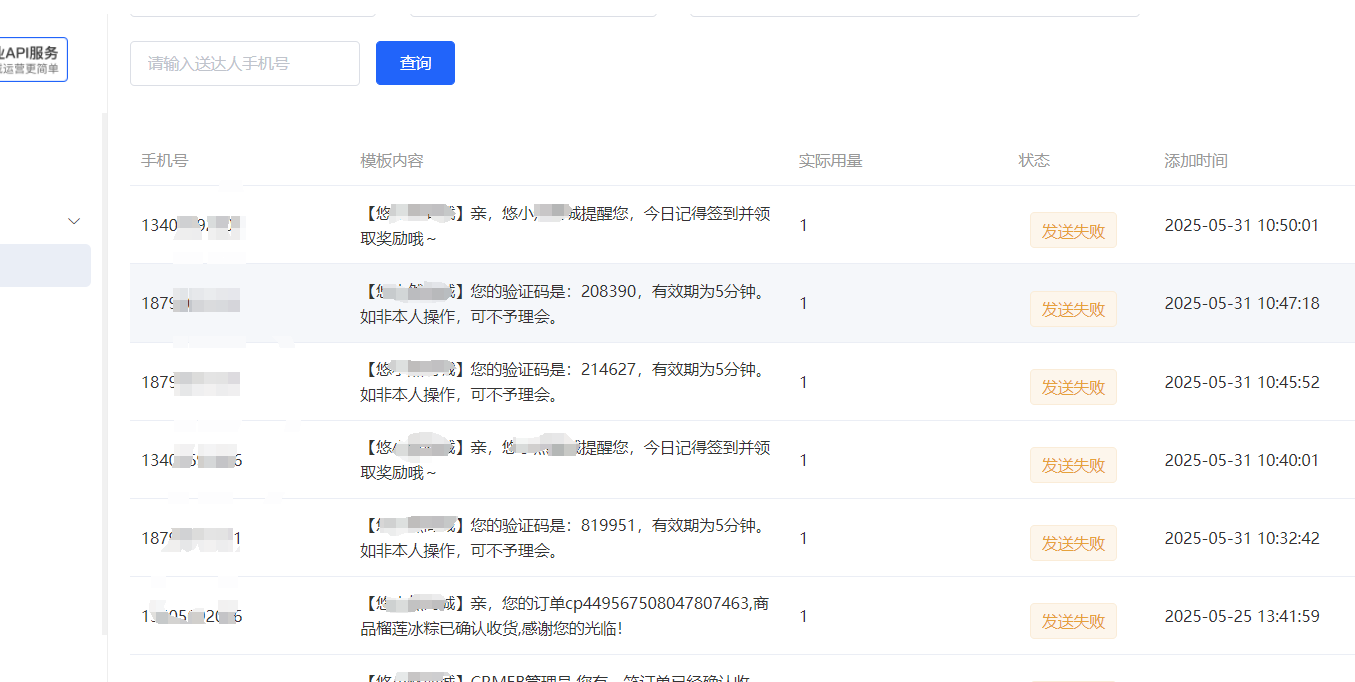Select timestamp 2025-05-31 10:32:42
This screenshot has height=682, width=1355.
tap(1242, 538)
